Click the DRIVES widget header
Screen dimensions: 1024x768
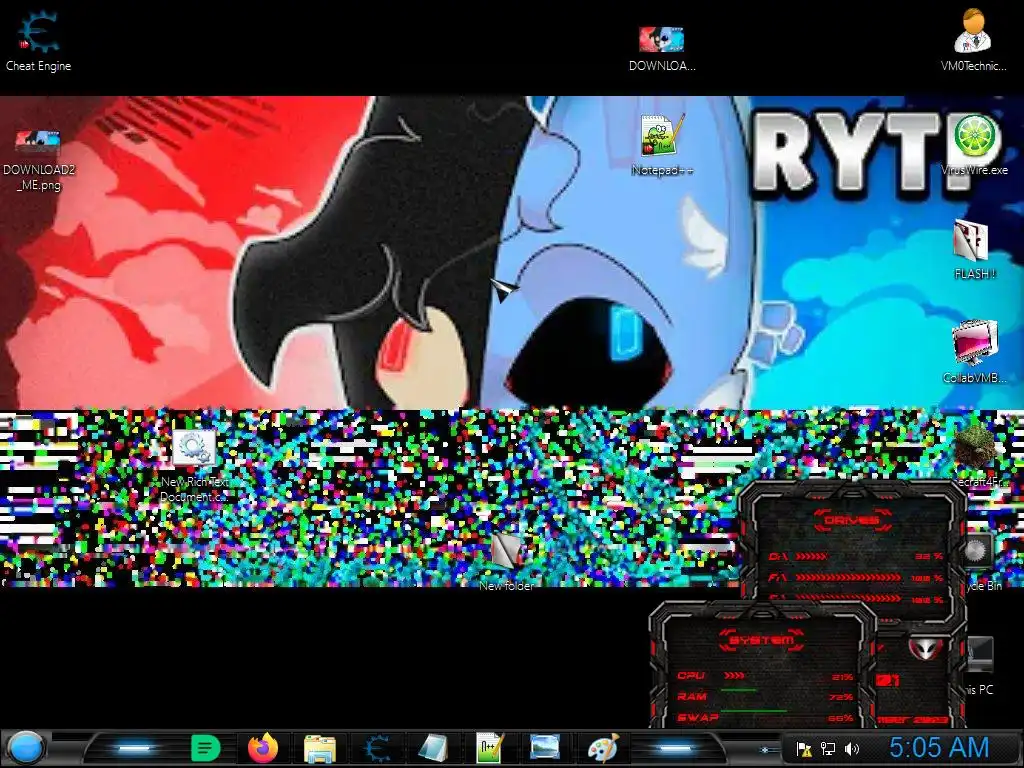coord(852,520)
